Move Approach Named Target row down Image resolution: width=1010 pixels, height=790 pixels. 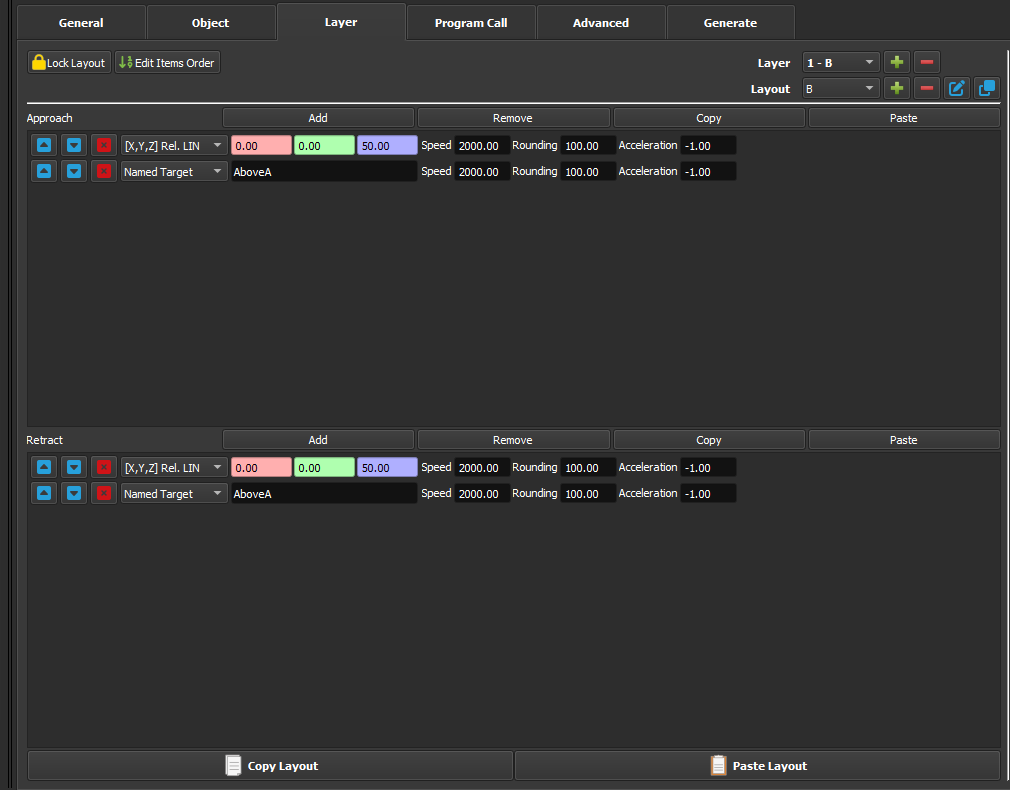[x=74, y=172]
